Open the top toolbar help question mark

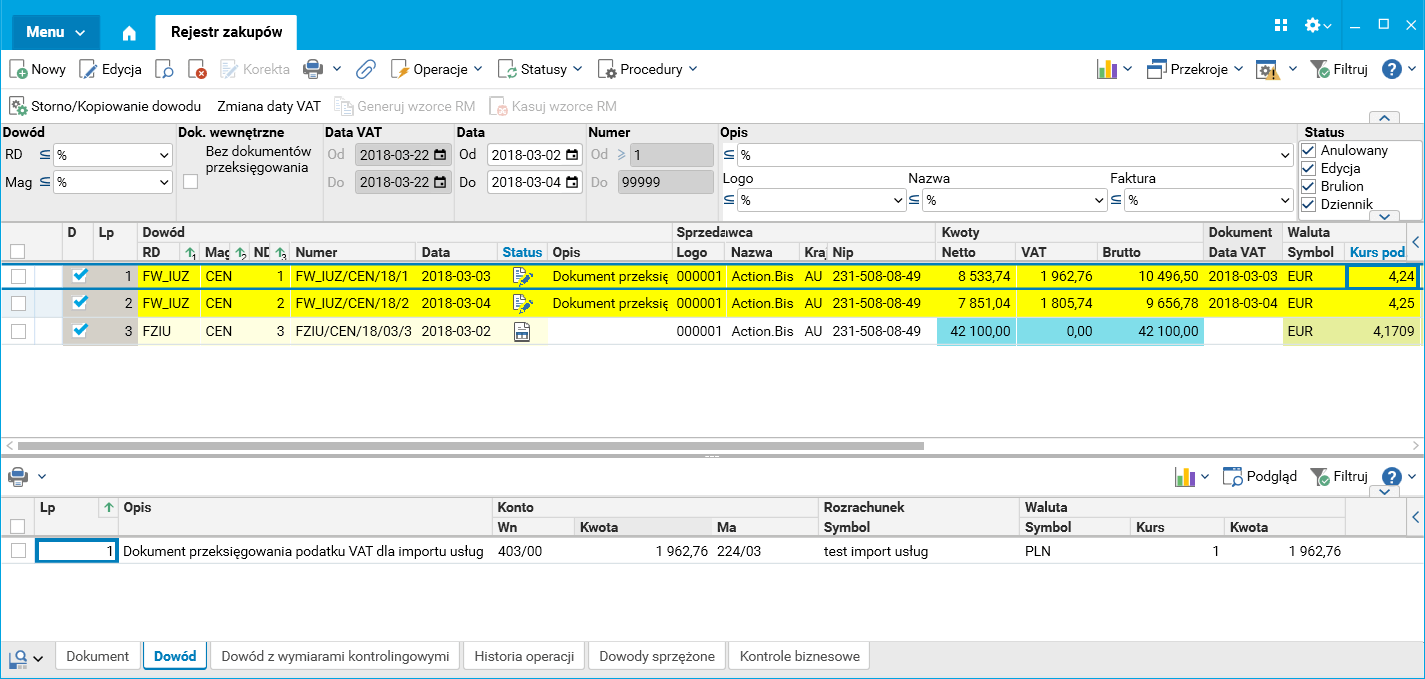(1392, 69)
